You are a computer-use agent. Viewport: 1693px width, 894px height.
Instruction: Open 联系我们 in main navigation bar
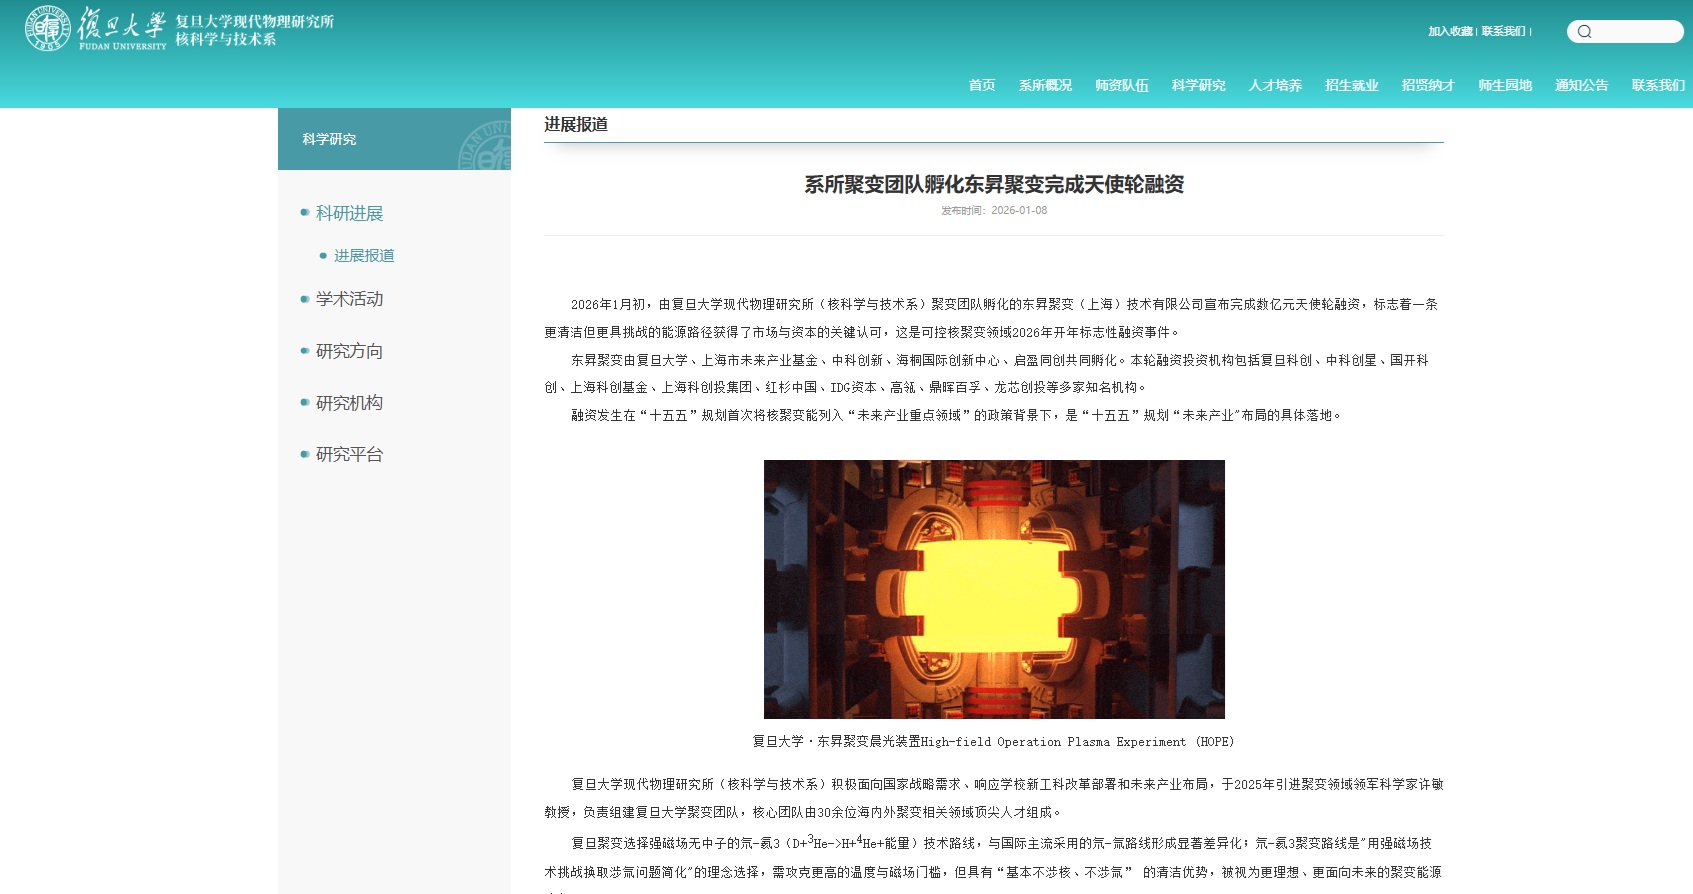pyautogui.click(x=1658, y=85)
